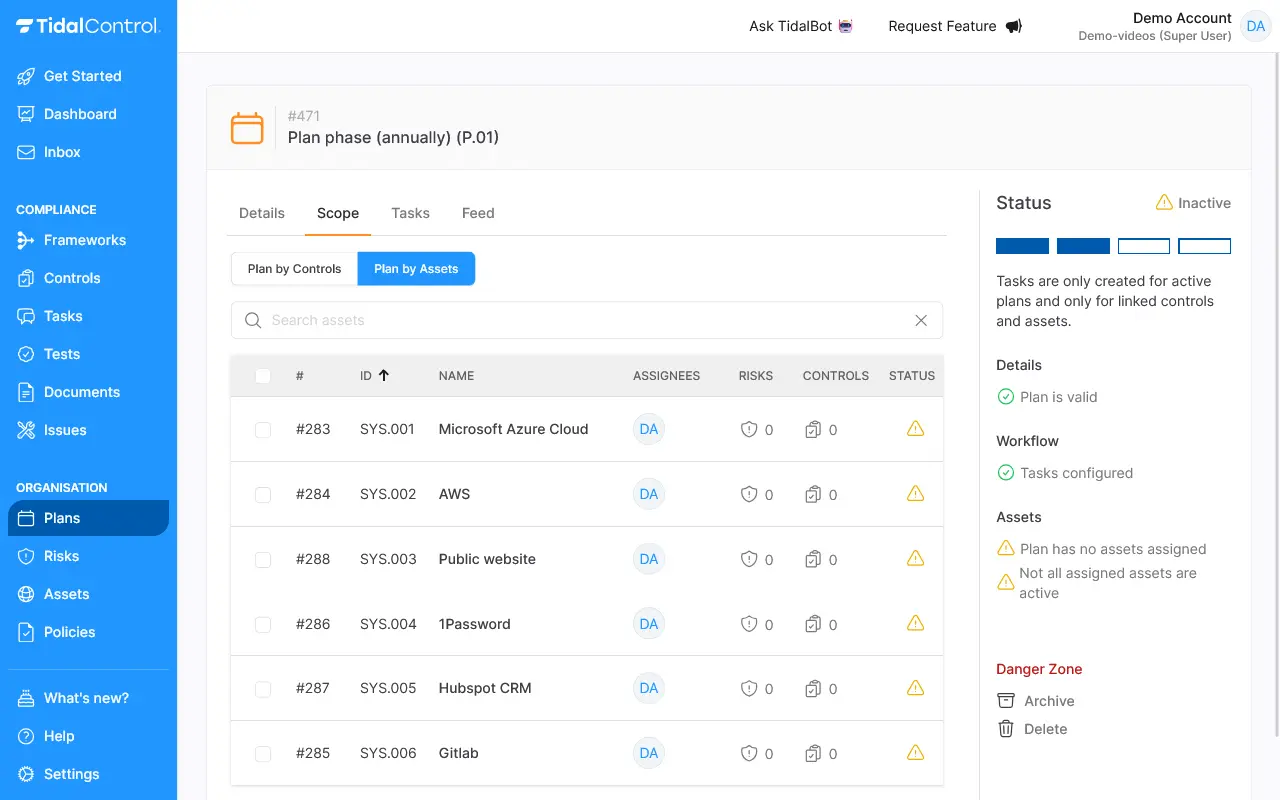
Task: Click the Help question mark icon
Action: pos(26,736)
